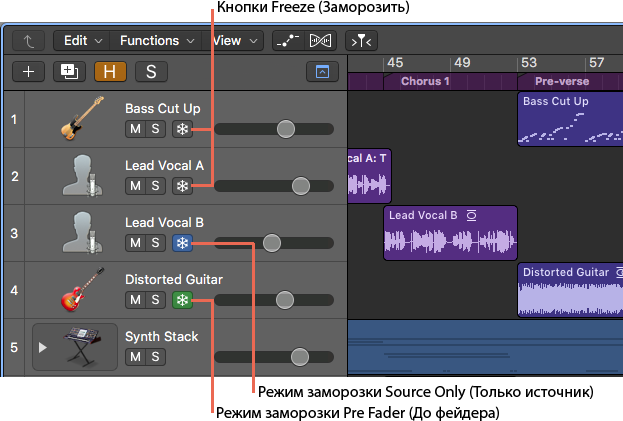Click the global Solo S button

[x=150, y=71]
